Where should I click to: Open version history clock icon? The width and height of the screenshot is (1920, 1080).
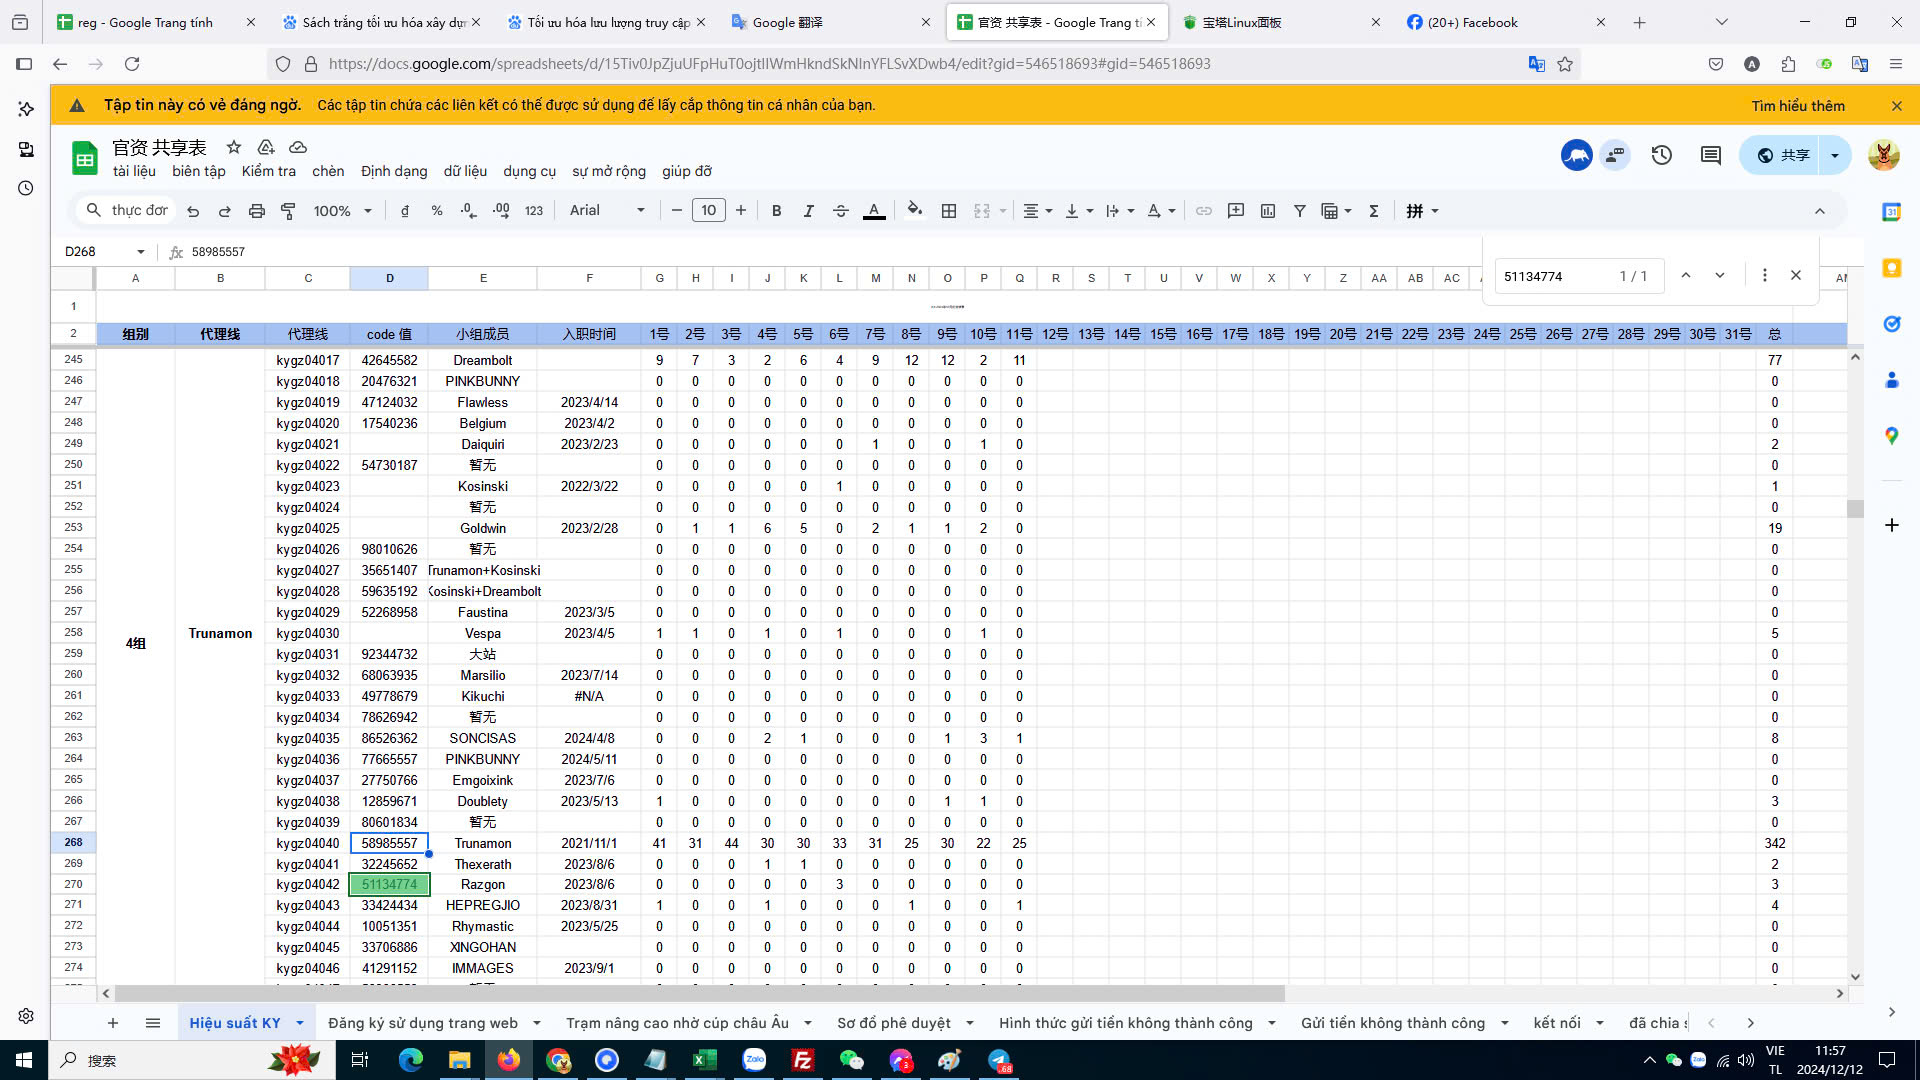point(1661,155)
